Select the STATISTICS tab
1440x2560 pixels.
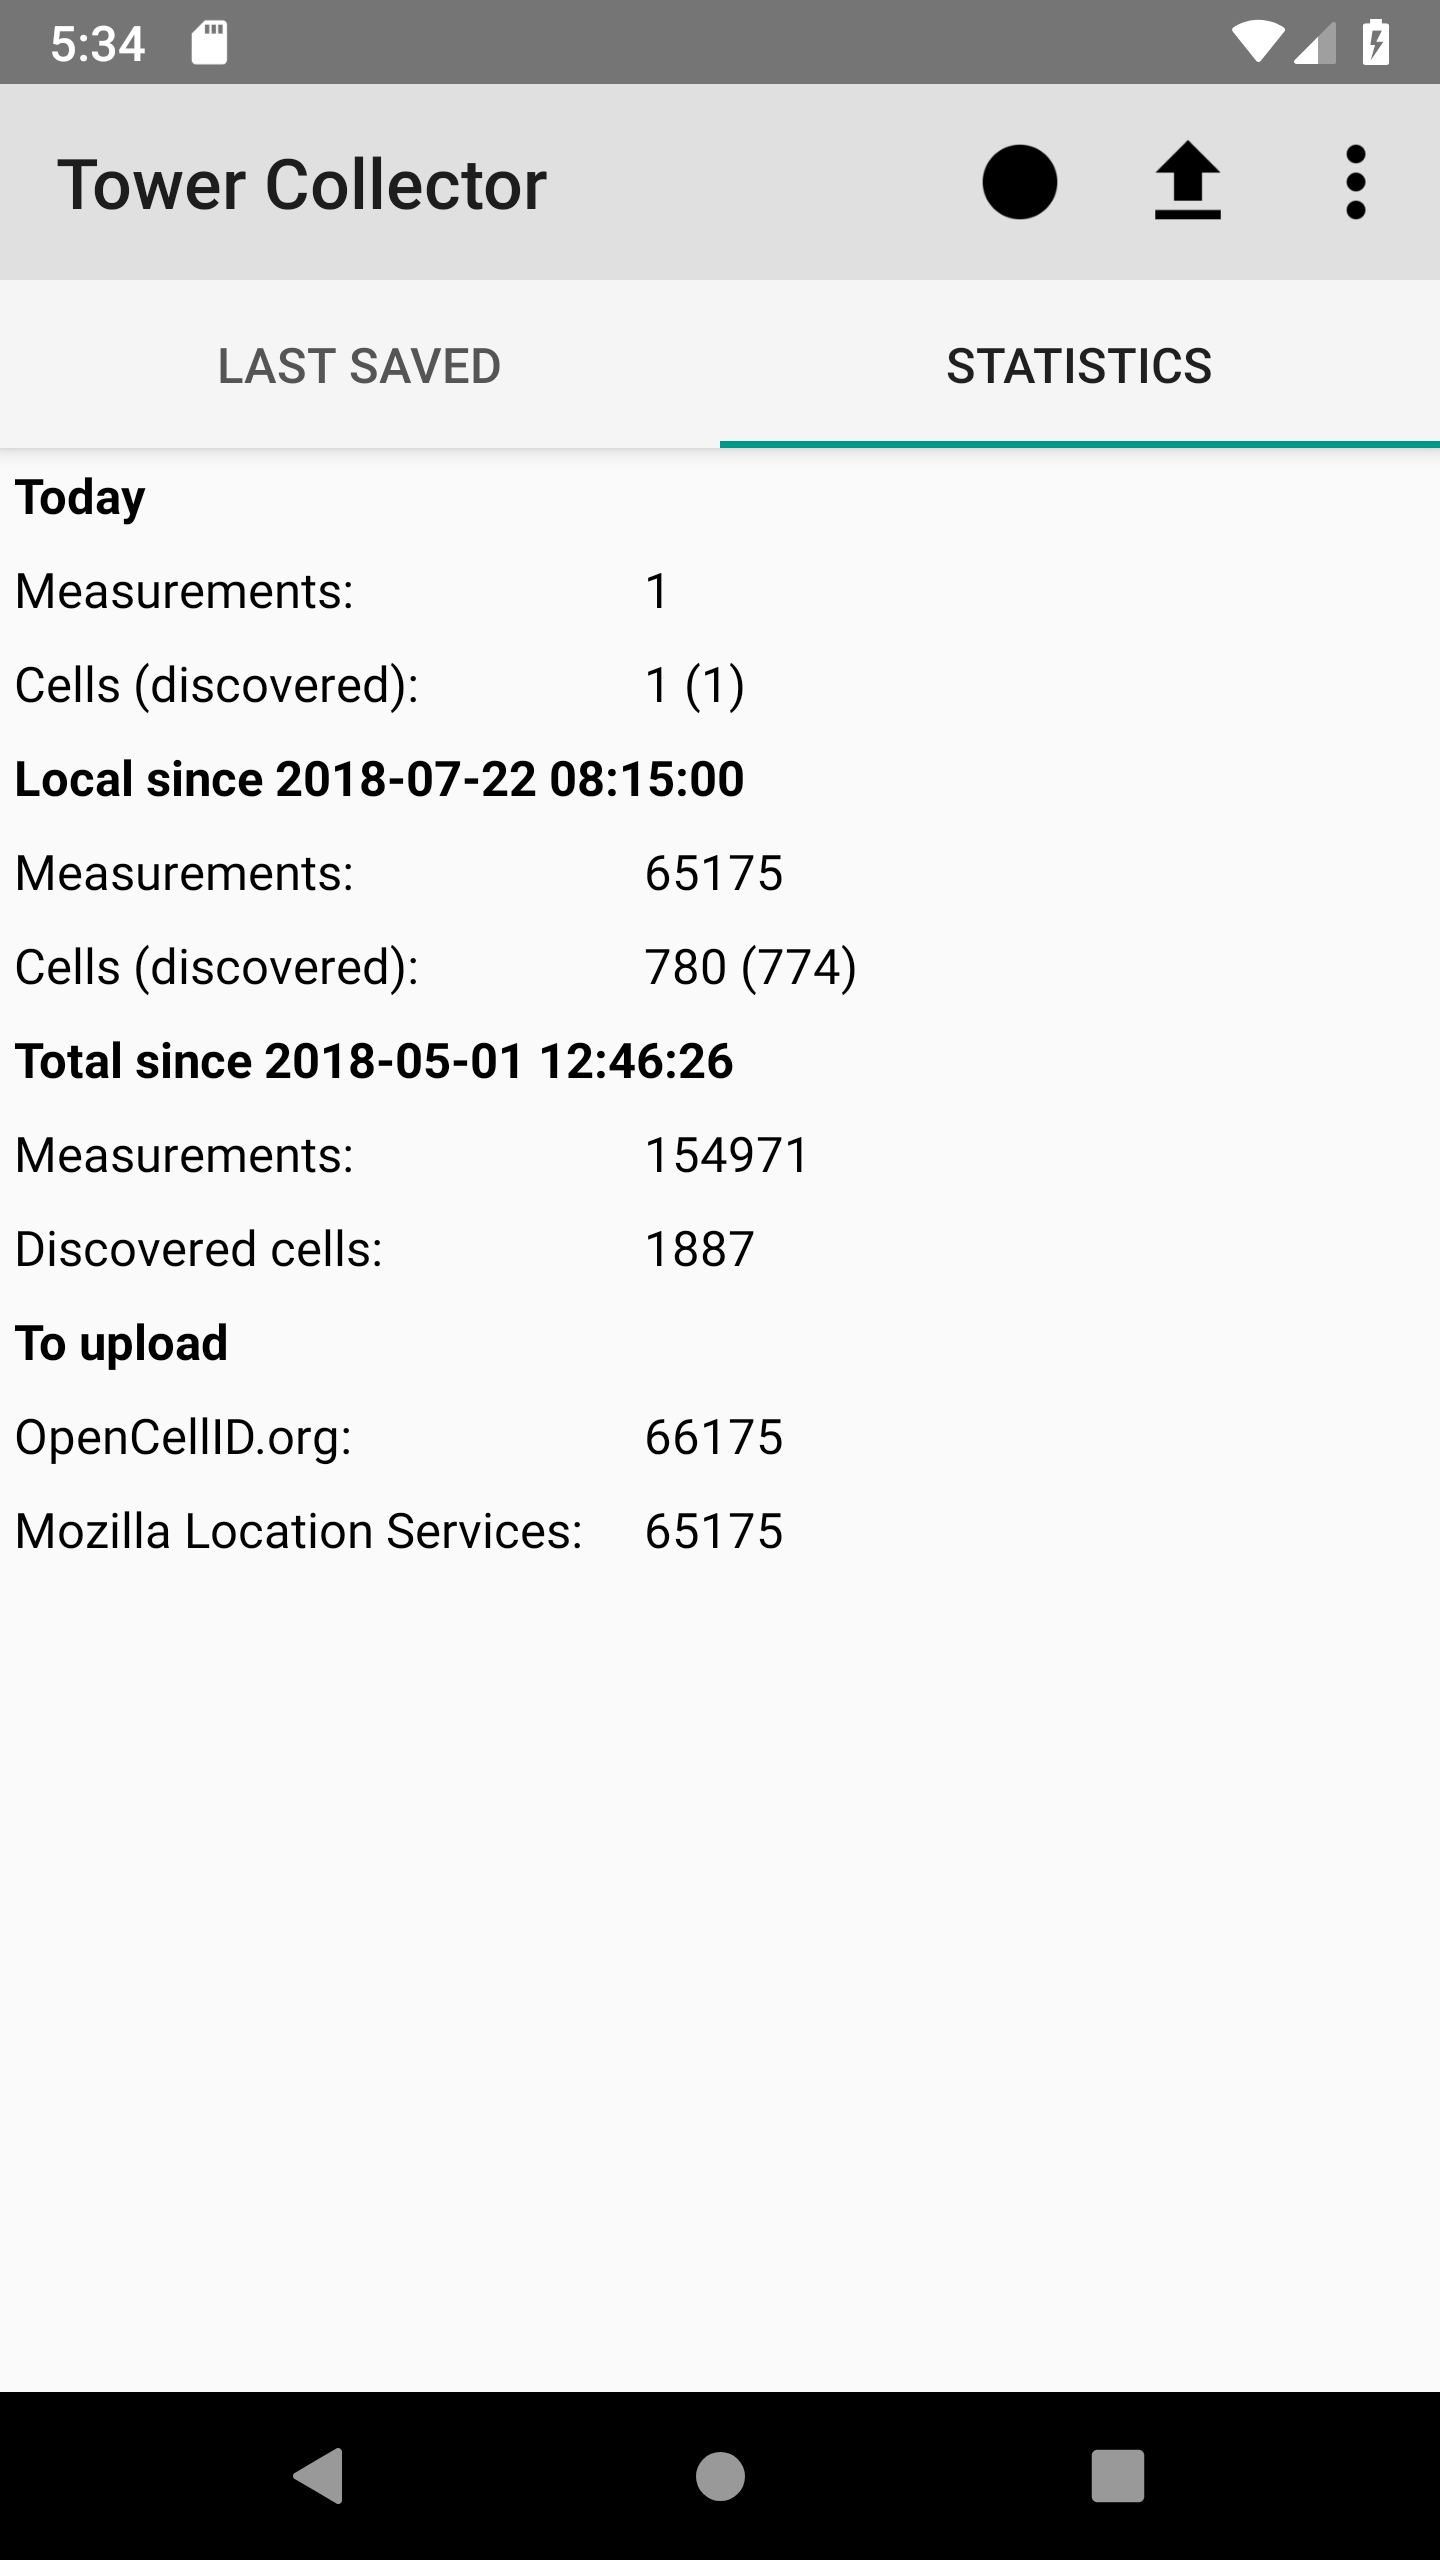pyautogui.click(x=1079, y=366)
